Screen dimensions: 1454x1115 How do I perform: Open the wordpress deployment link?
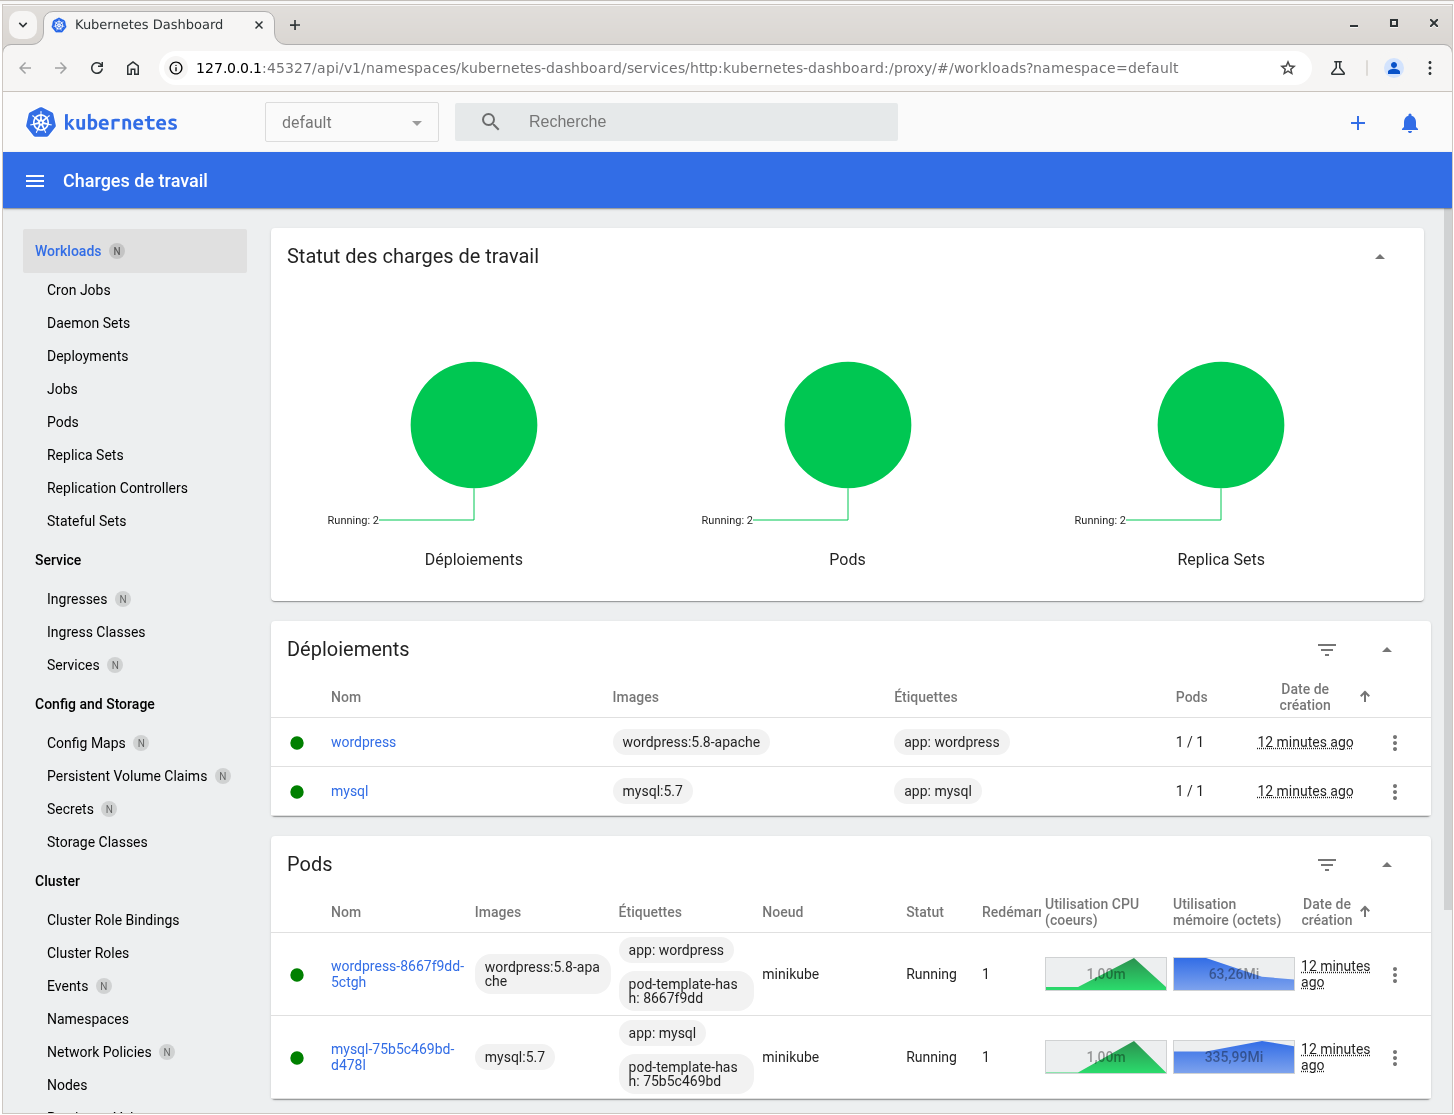tap(363, 742)
